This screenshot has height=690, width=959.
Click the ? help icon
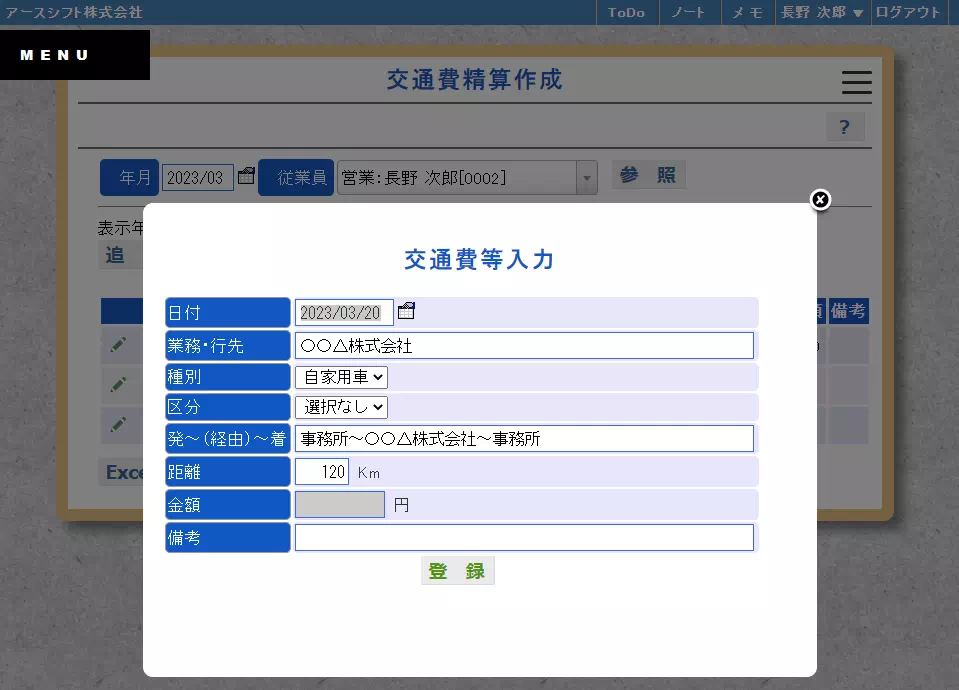coord(844,127)
